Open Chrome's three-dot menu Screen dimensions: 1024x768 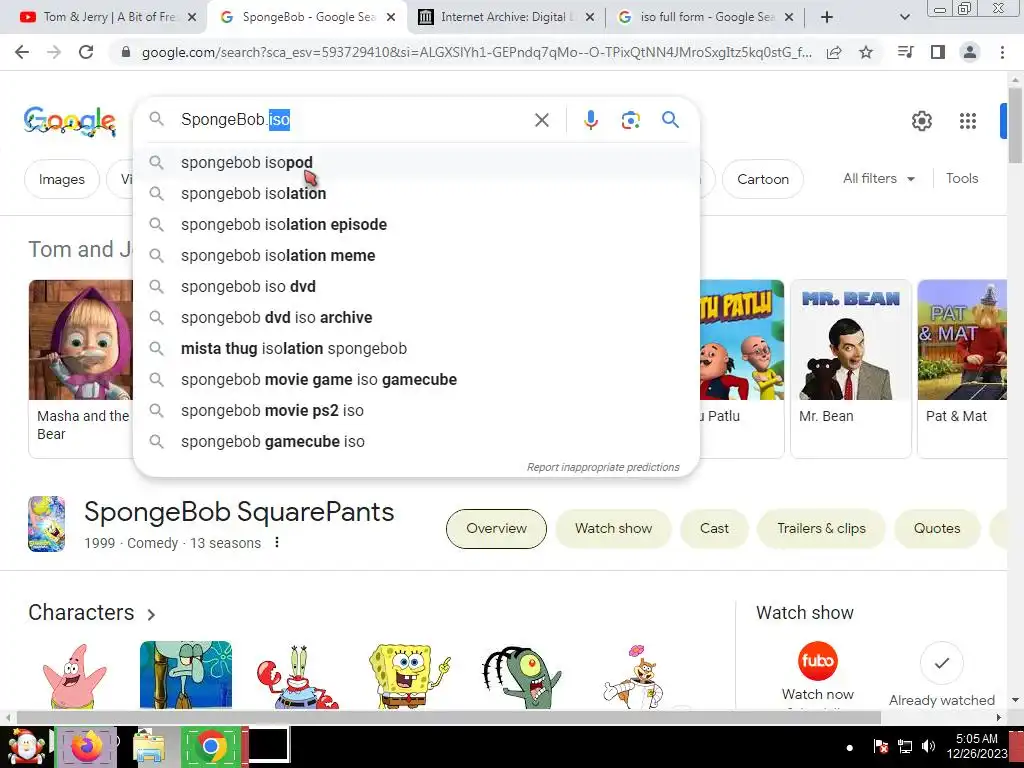click(1002, 52)
